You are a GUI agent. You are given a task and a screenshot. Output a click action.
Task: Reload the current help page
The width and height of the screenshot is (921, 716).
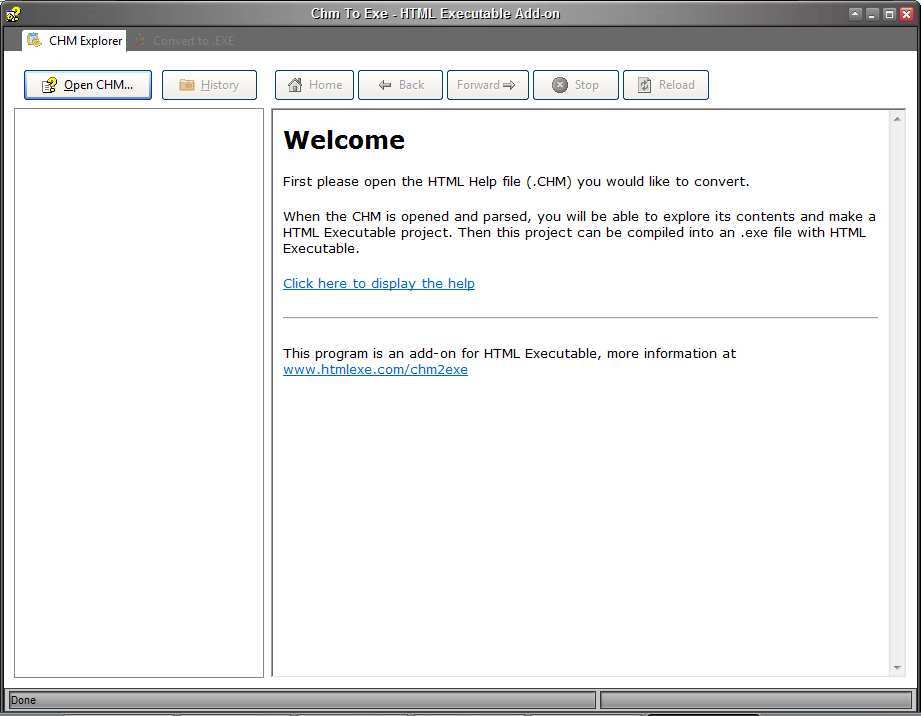click(665, 85)
